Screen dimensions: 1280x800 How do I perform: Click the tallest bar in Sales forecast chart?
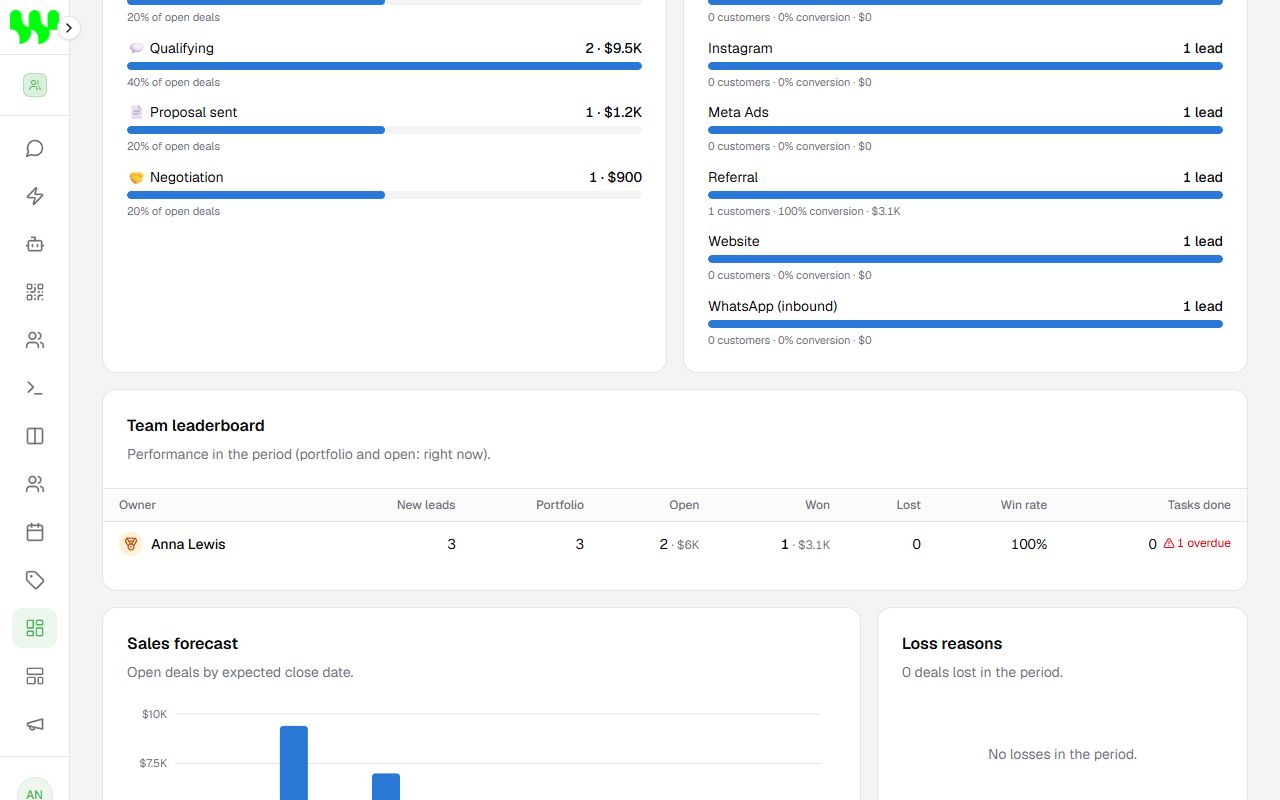click(294, 763)
